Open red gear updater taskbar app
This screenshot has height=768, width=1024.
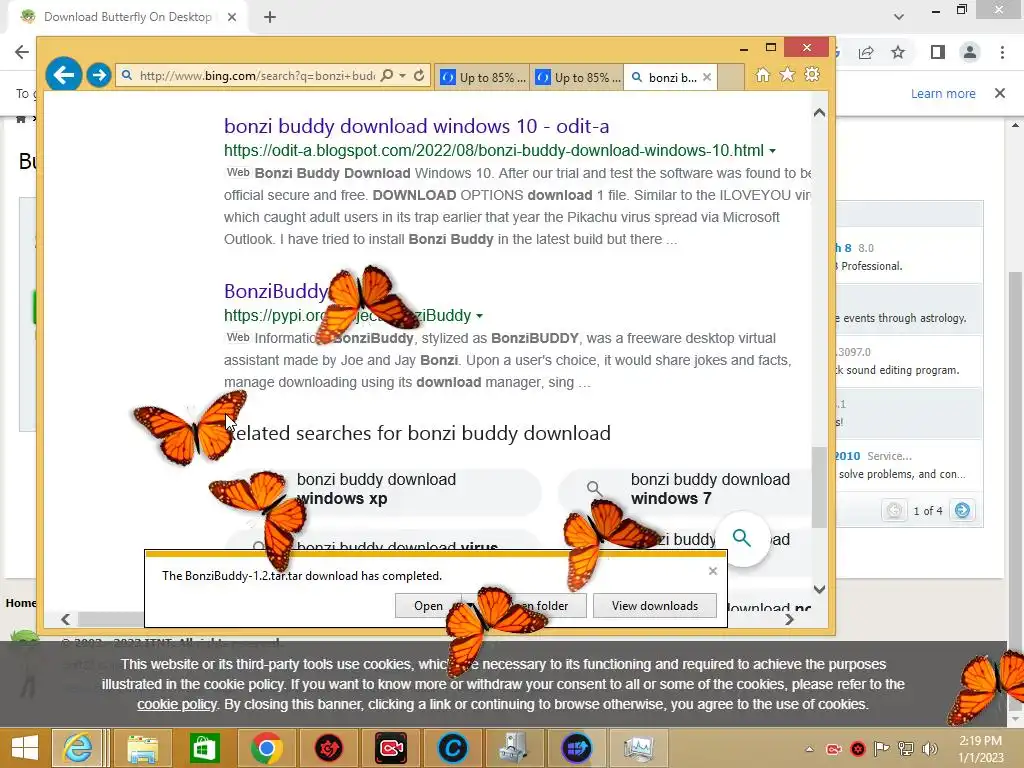(x=328, y=748)
